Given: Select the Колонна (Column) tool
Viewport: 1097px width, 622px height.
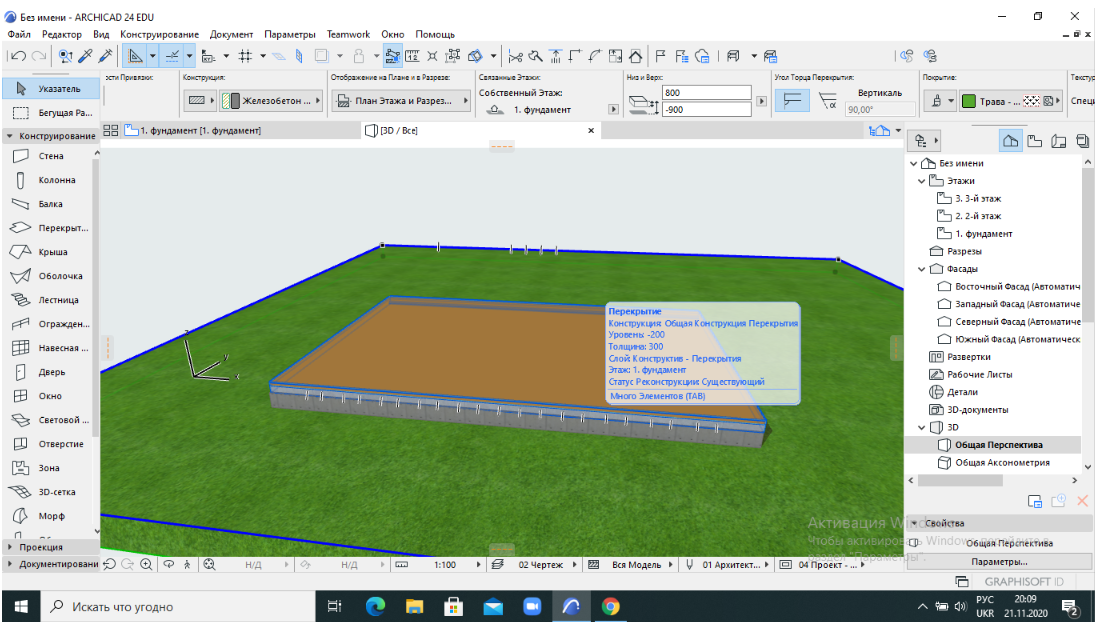Looking at the screenshot, I should pyautogui.click(x=56, y=180).
